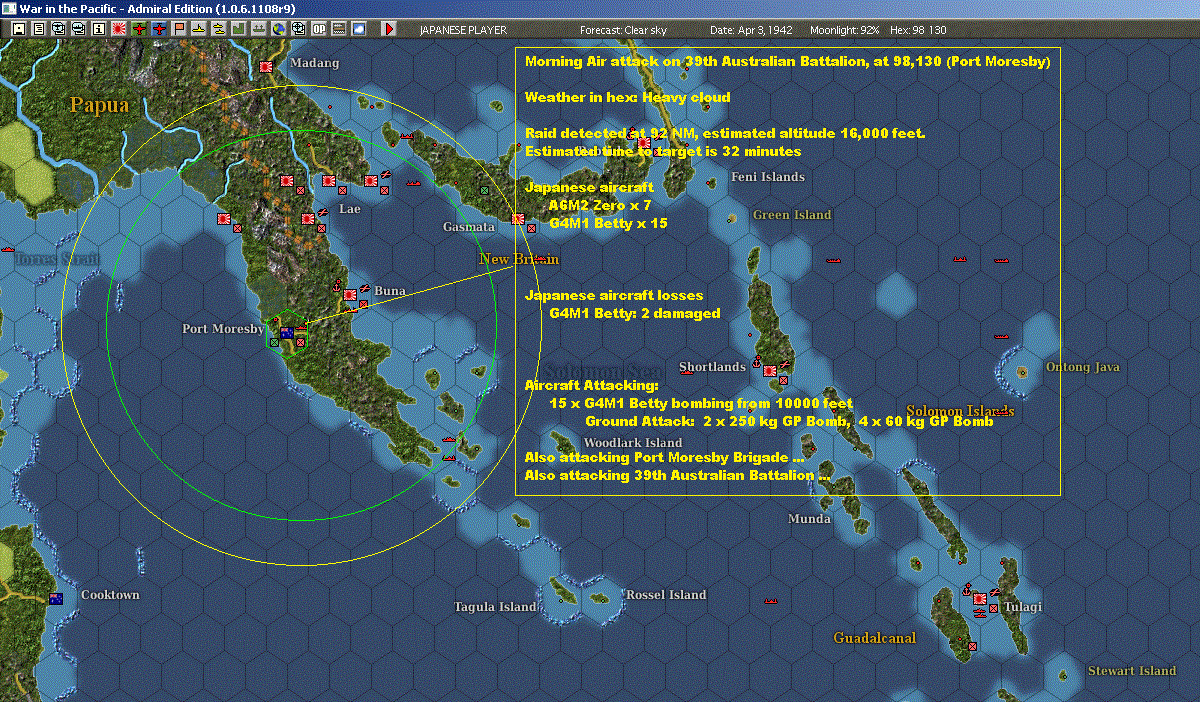Click the 'A6M2 Zero x 7' line

pyautogui.click(x=600, y=205)
